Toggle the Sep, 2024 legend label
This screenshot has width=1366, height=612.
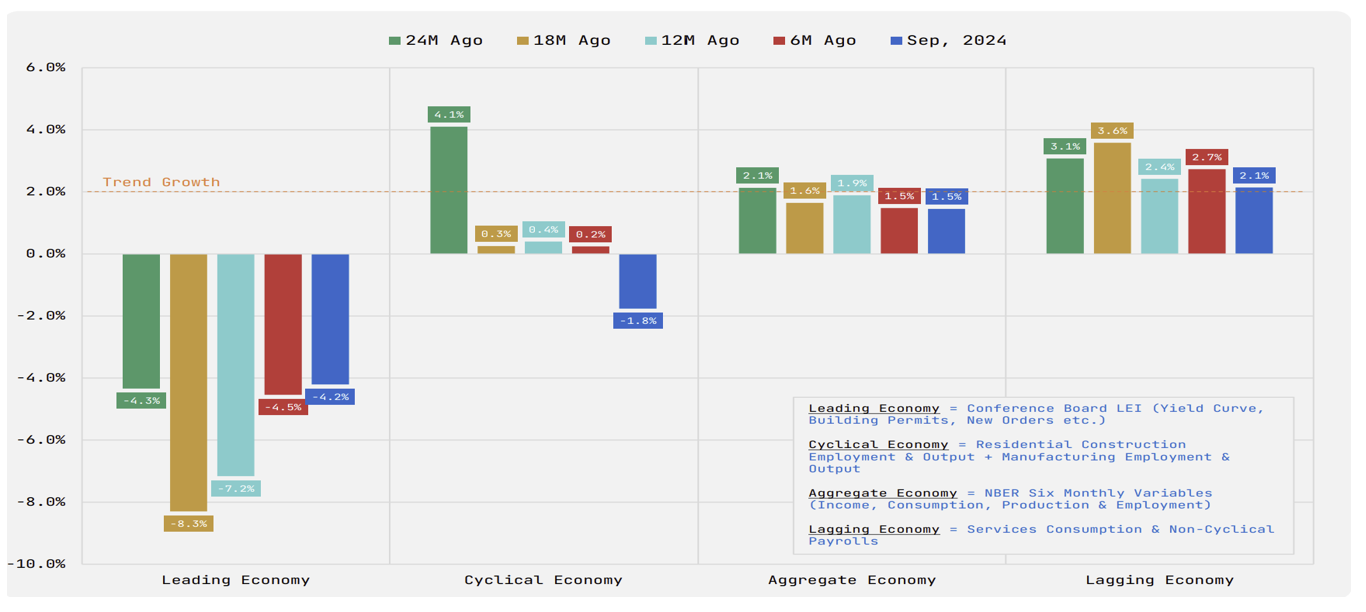point(957,41)
